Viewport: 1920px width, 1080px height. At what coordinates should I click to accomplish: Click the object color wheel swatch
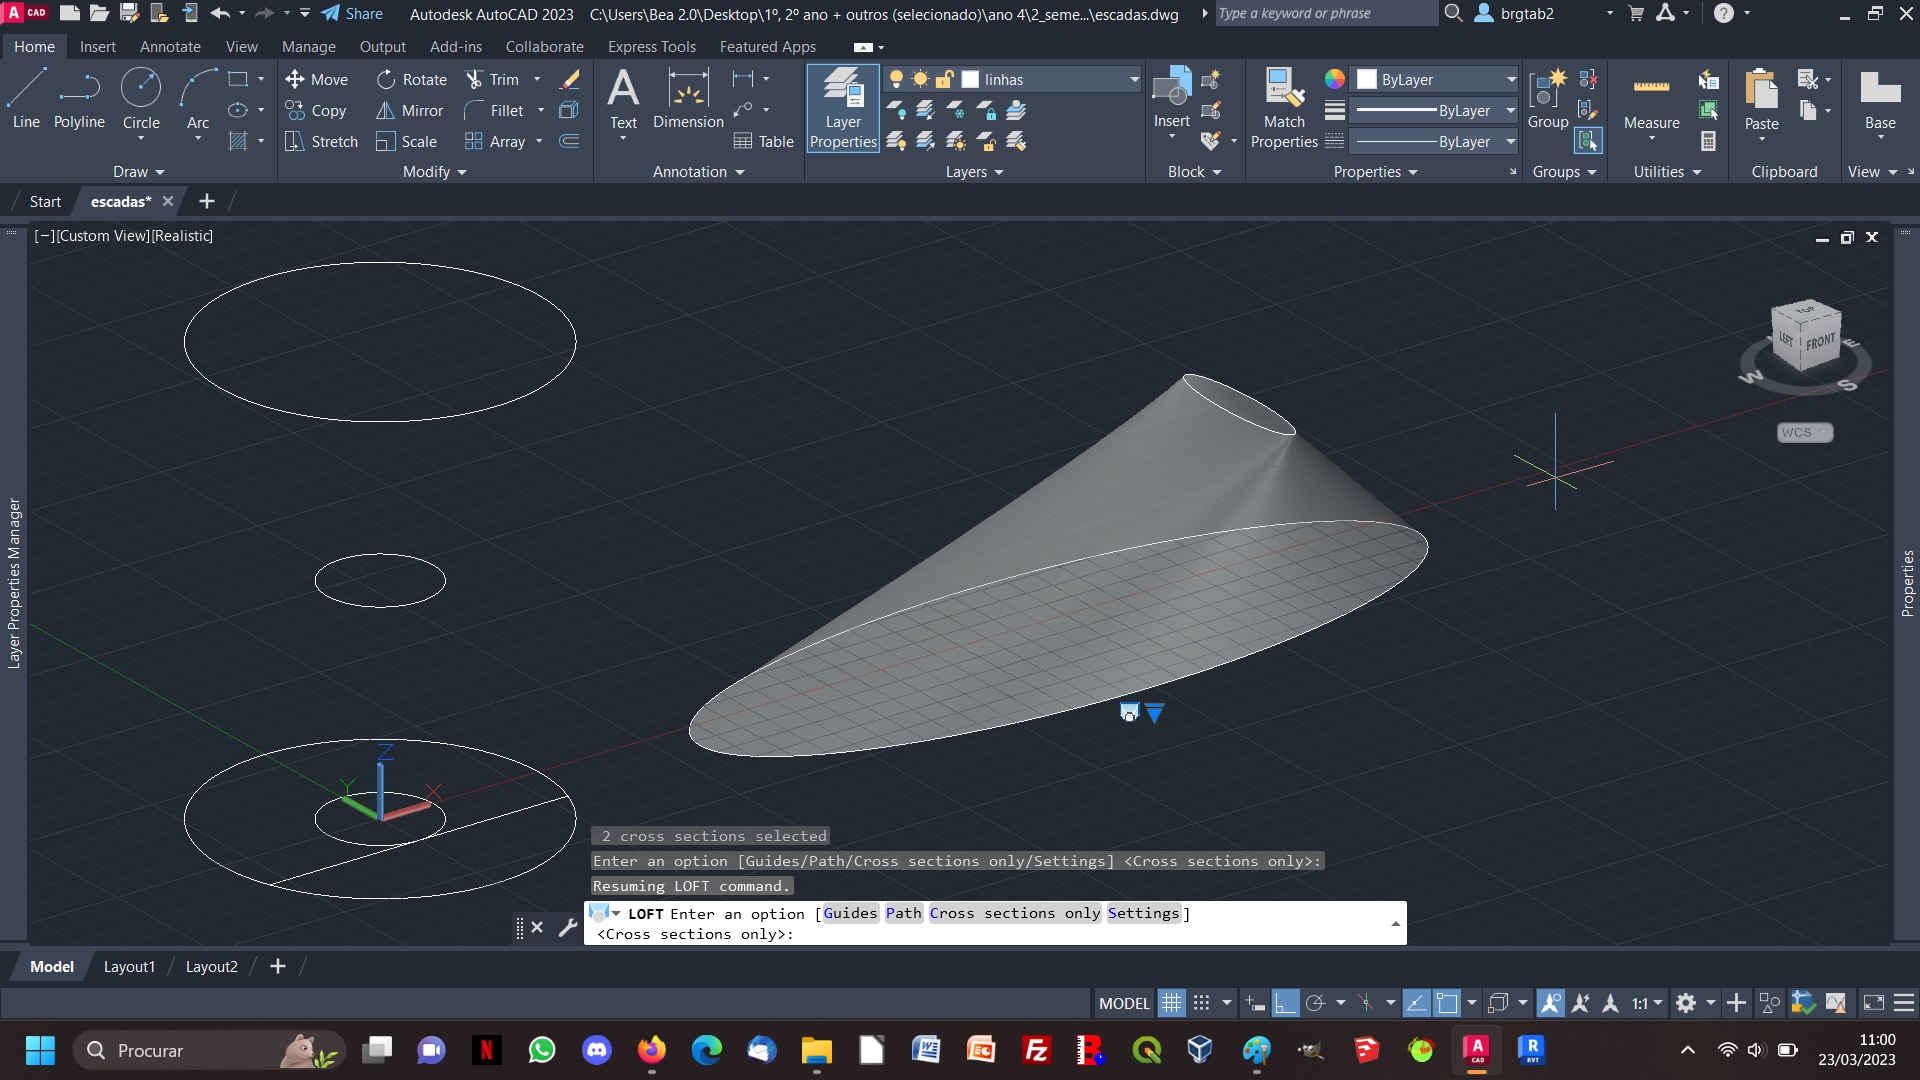pos(1334,79)
